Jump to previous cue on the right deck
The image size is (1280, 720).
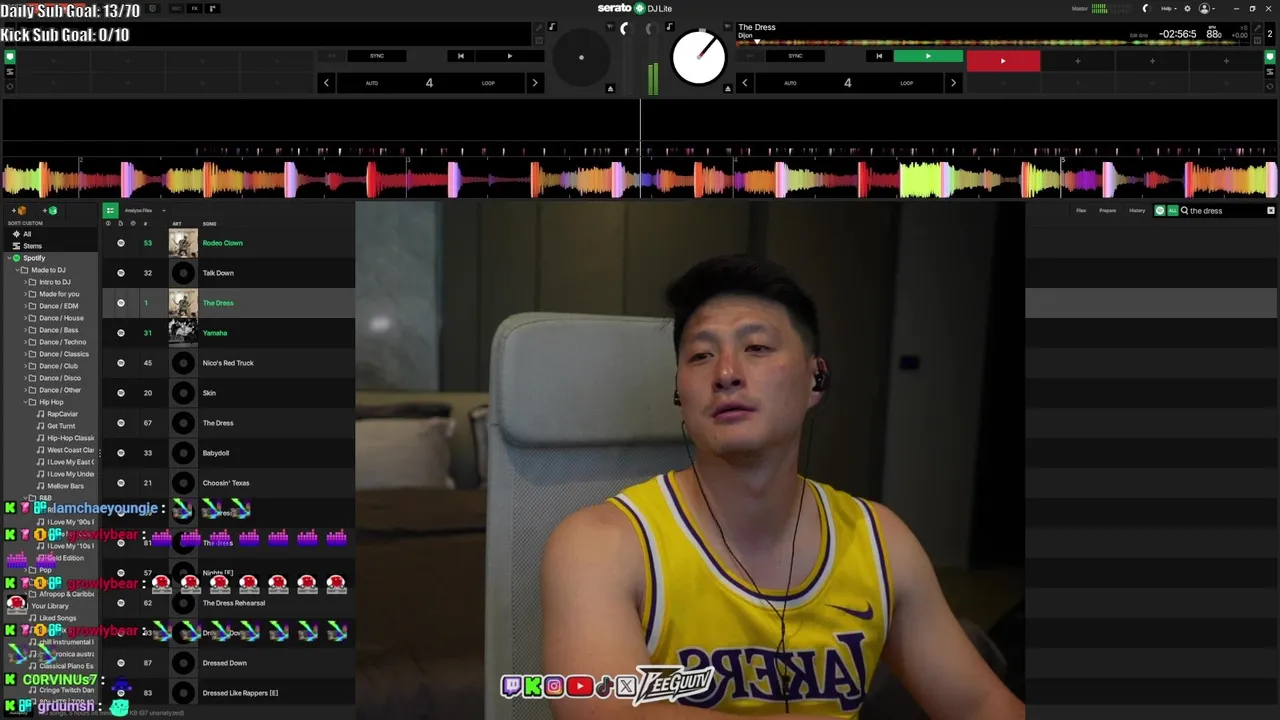pyautogui.click(x=878, y=56)
